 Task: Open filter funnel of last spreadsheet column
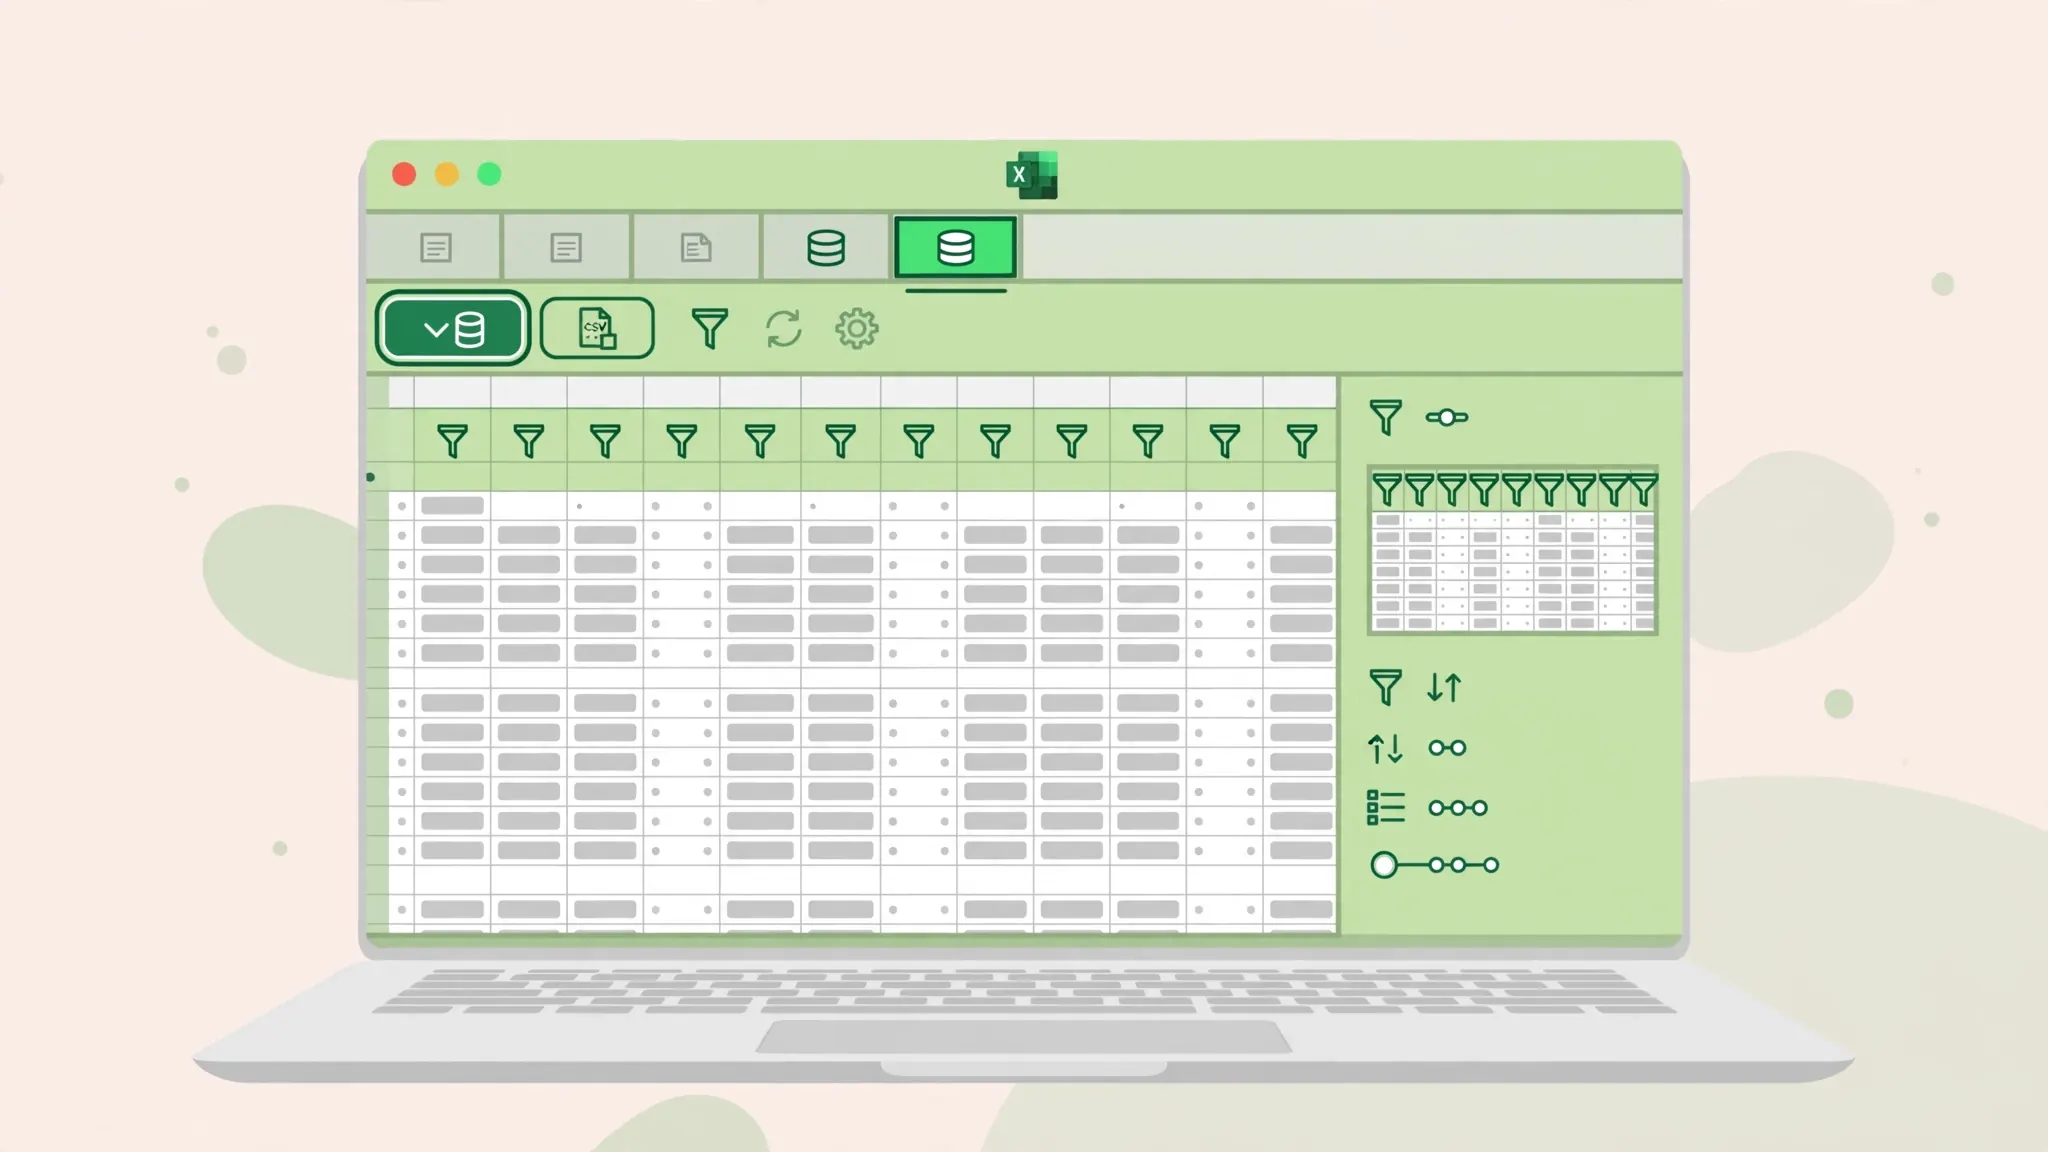1301,441
